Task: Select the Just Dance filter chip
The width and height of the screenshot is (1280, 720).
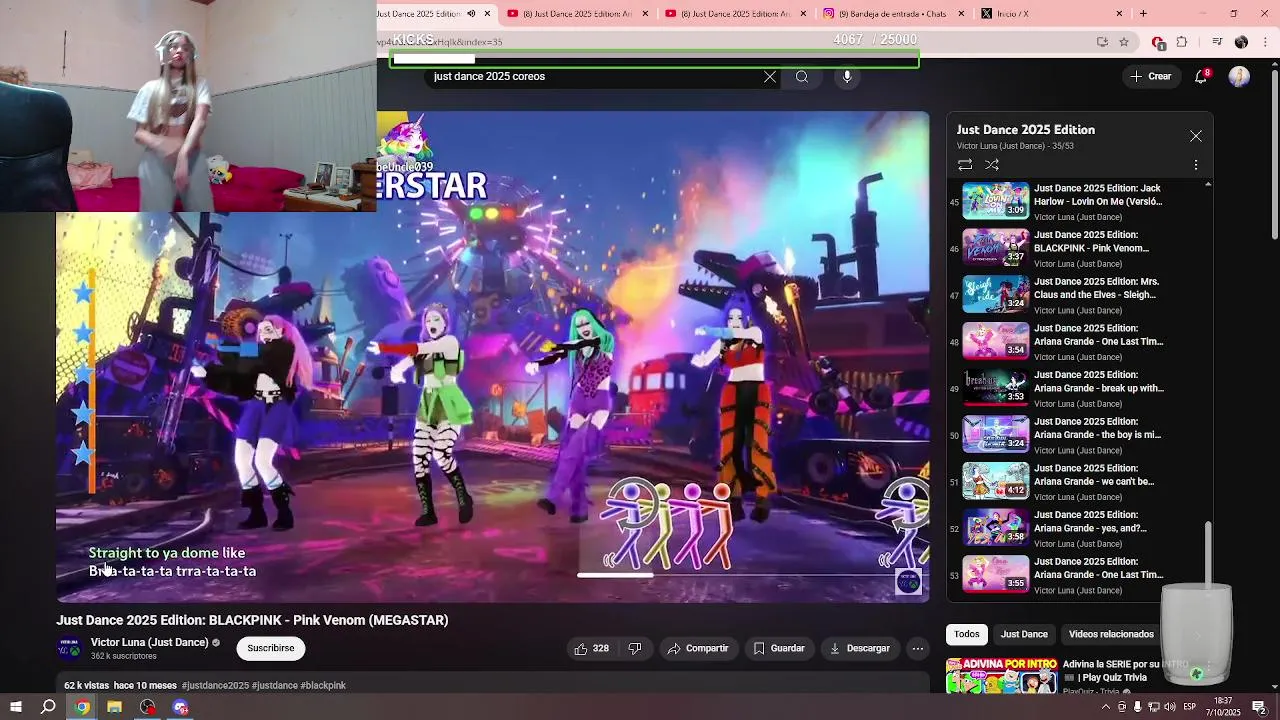Action: (x=1024, y=634)
